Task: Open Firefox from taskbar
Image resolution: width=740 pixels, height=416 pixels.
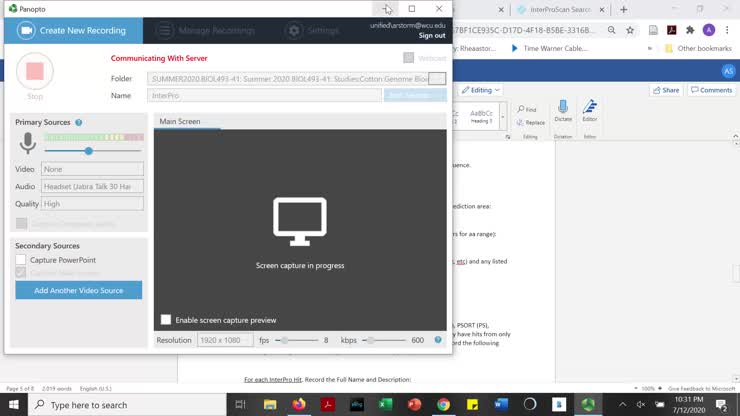Action: pos(299,405)
